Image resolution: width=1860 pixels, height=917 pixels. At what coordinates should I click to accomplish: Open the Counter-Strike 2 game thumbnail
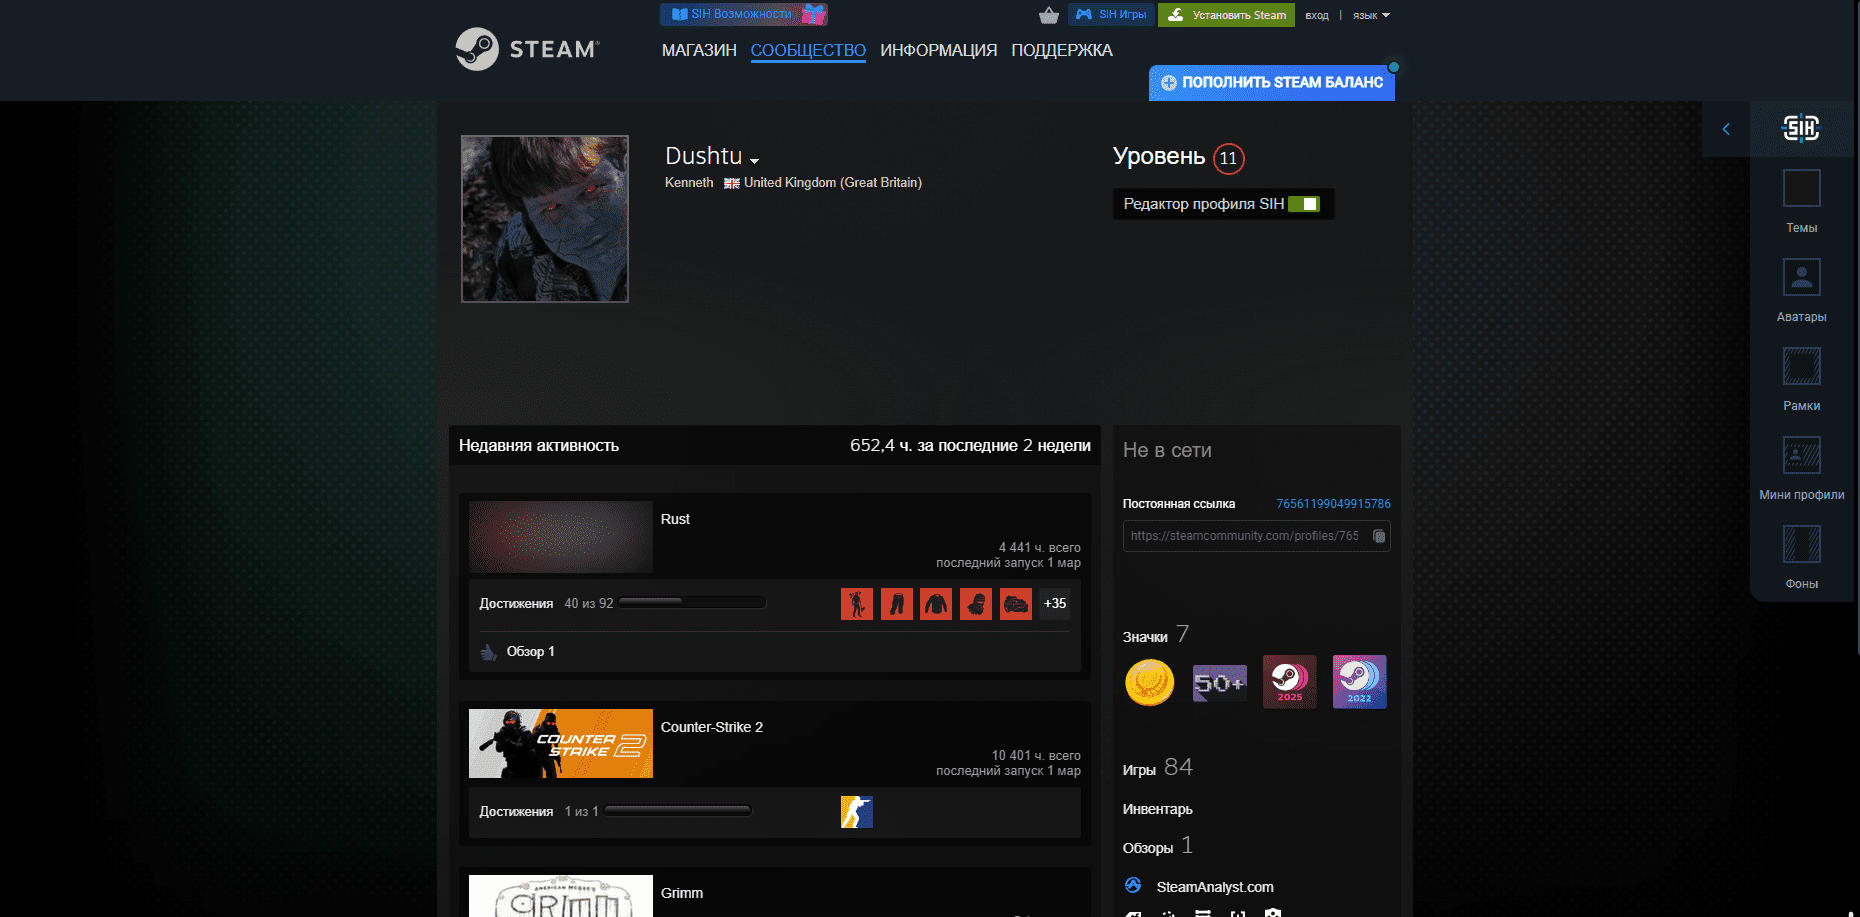coord(560,743)
